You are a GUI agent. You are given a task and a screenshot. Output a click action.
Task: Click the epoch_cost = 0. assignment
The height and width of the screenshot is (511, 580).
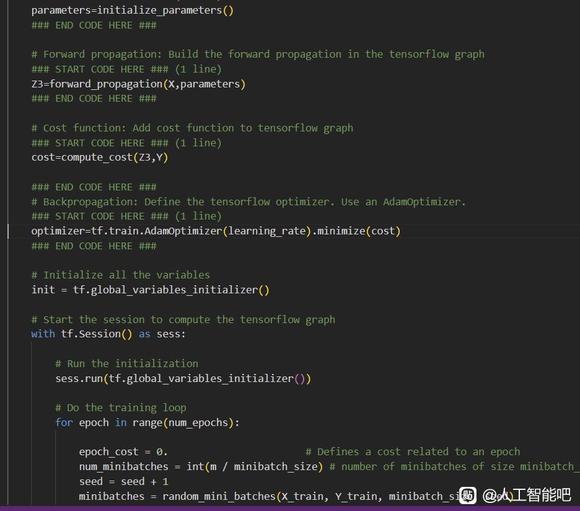[123, 452]
